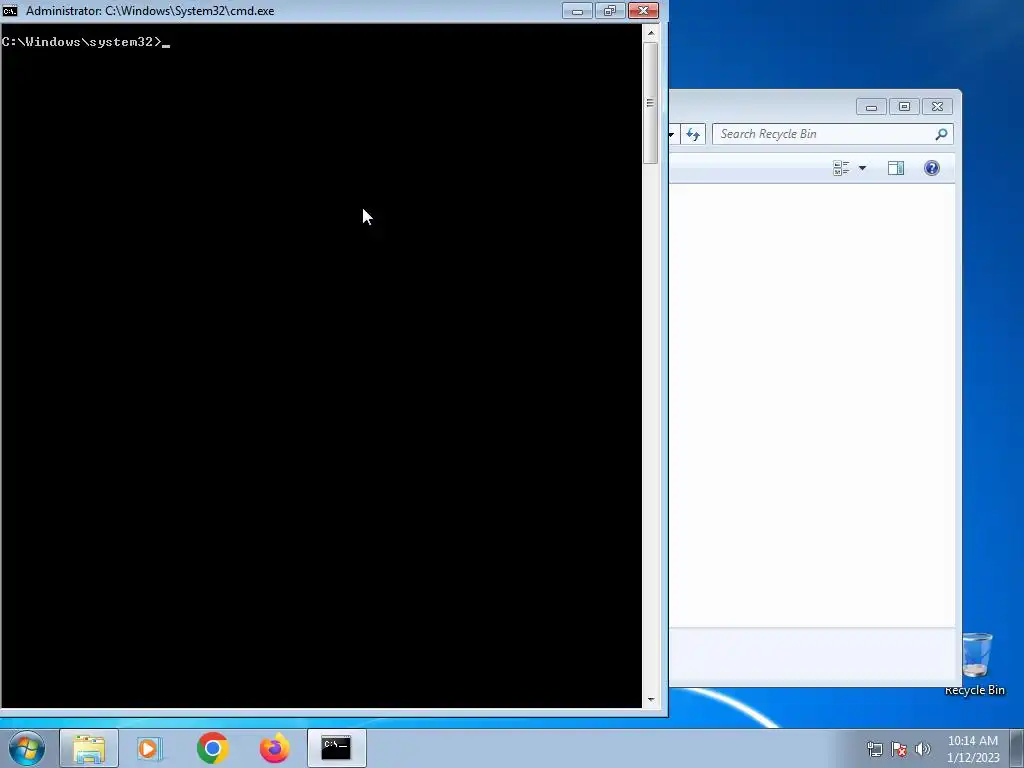Image resolution: width=1024 pixels, height=768 pixels.
Task: Restore down the cmd.exe window
Action: pos(610,11)
